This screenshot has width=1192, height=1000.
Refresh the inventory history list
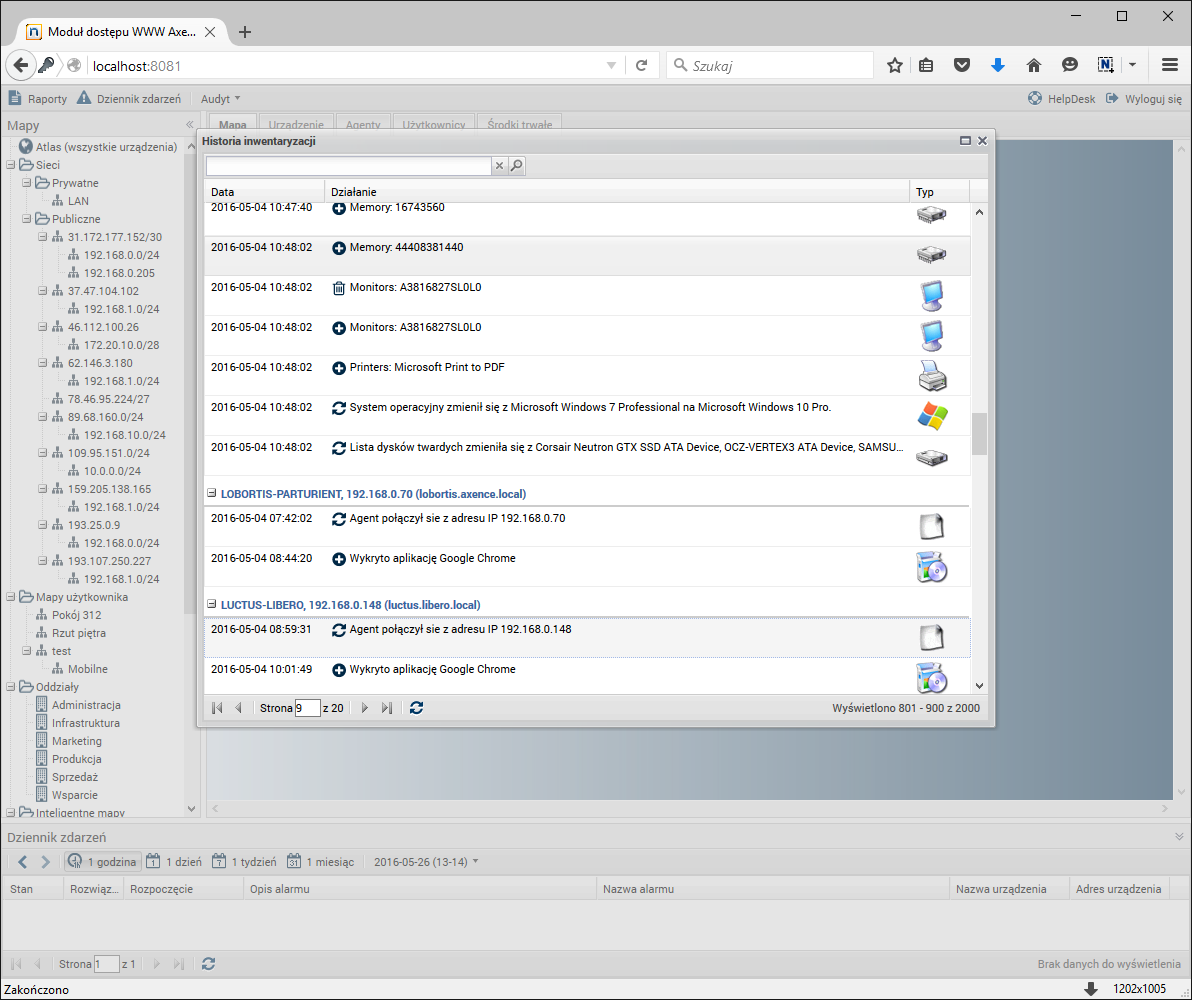[417, 708]
